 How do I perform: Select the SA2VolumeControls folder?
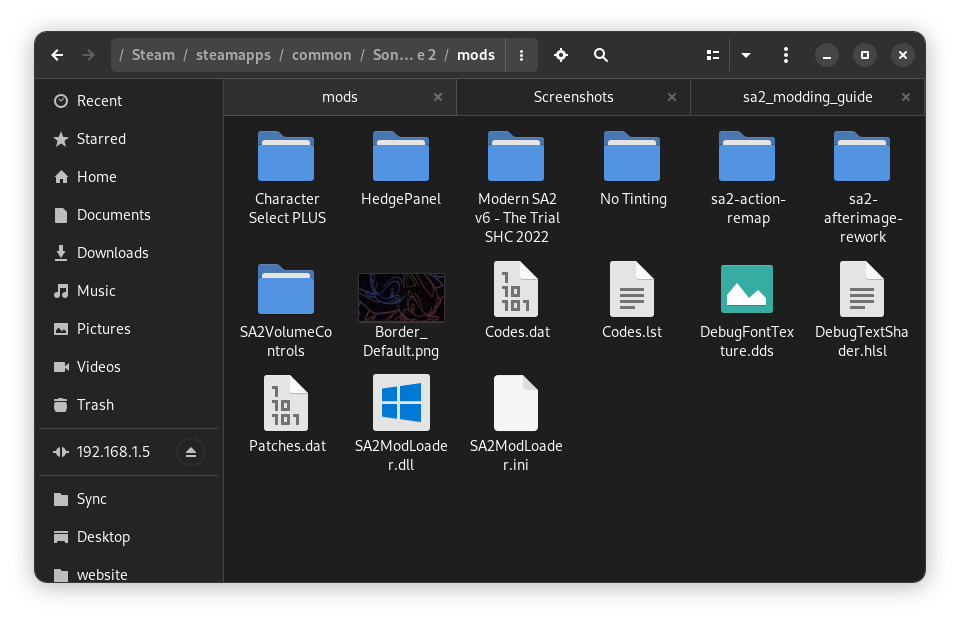pyautogui.click(x=286, y=310)
